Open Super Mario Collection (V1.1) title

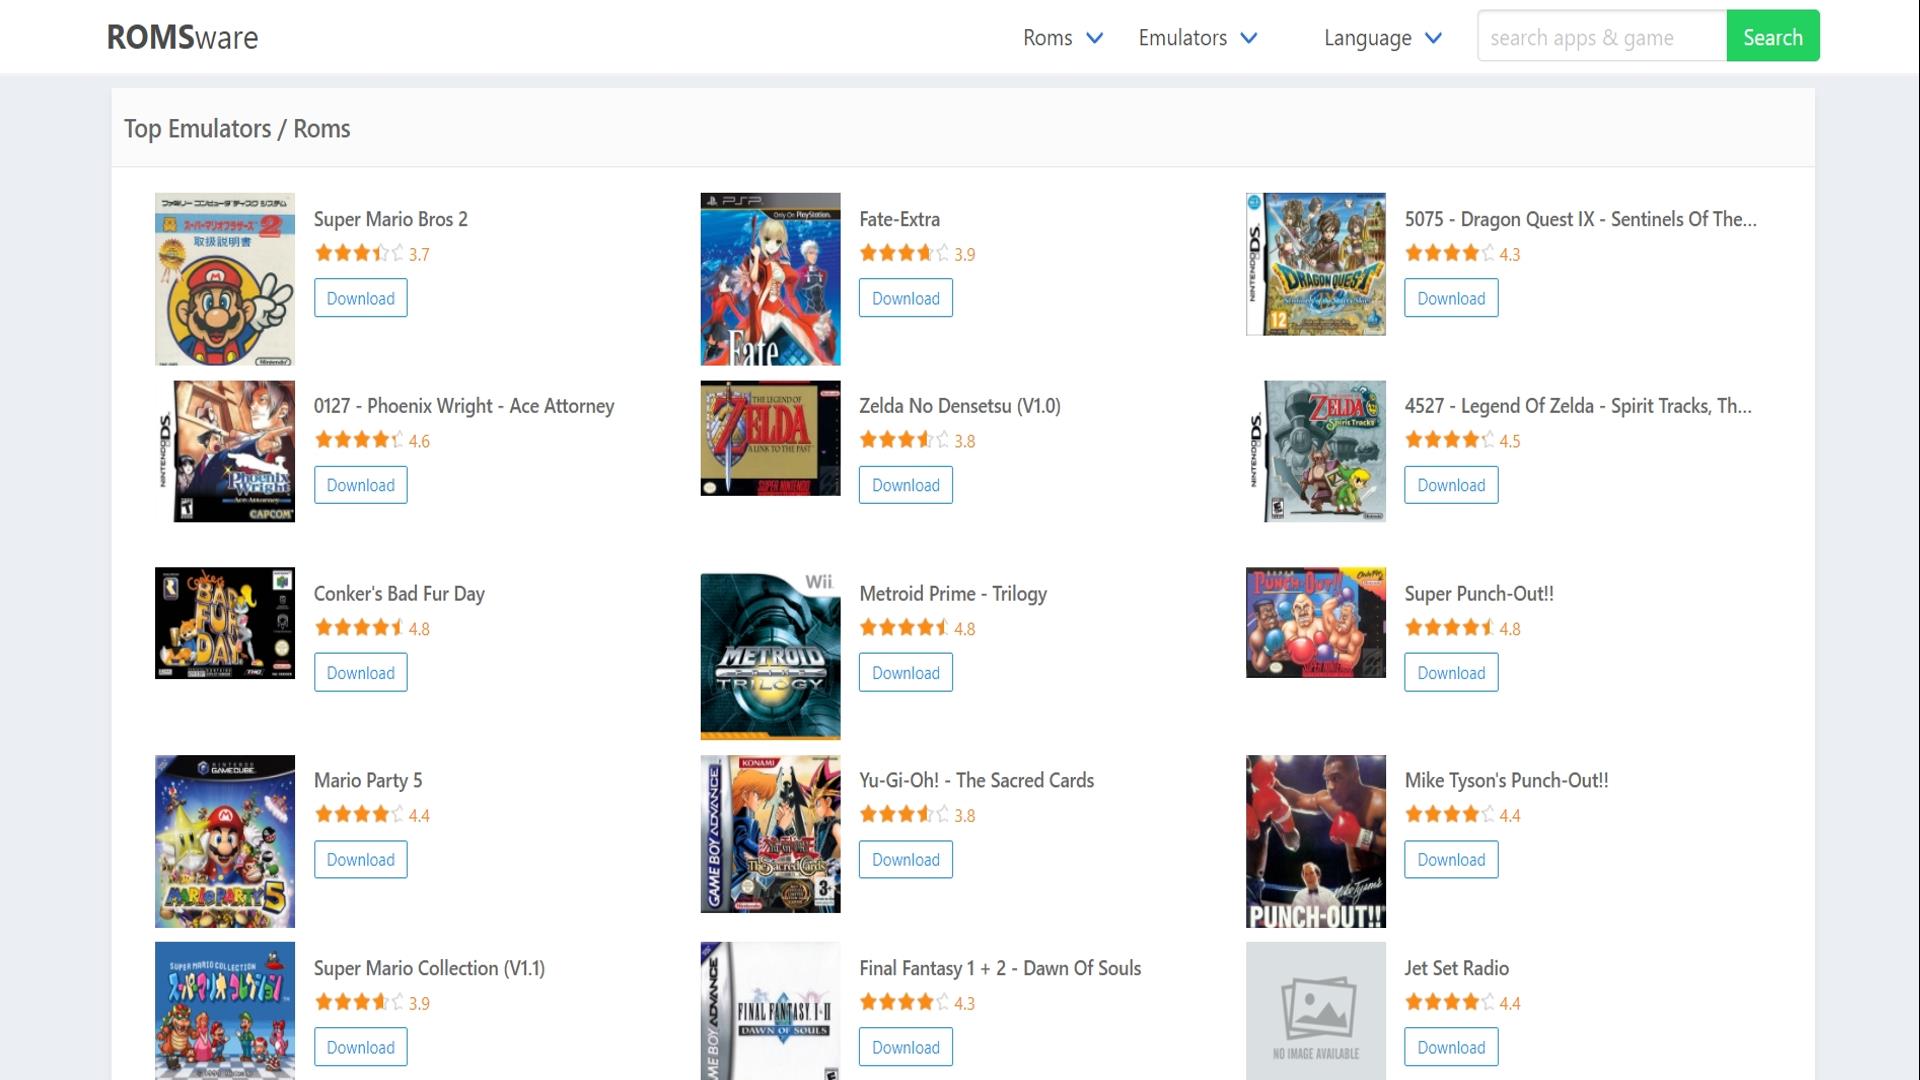(x=429, y=968)
